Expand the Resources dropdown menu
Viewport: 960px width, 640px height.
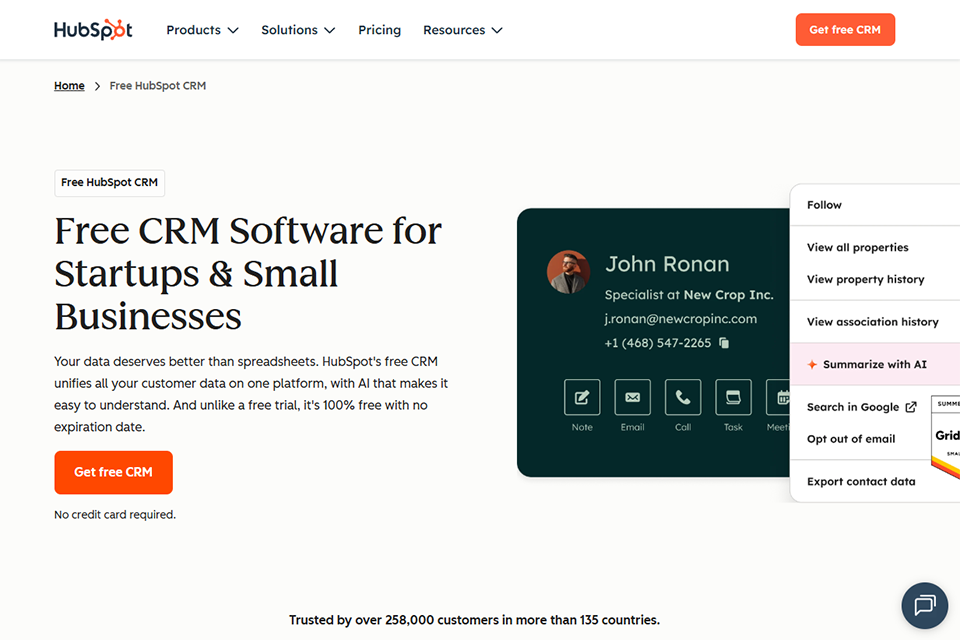pyautogui.click(x=462, y=30)
